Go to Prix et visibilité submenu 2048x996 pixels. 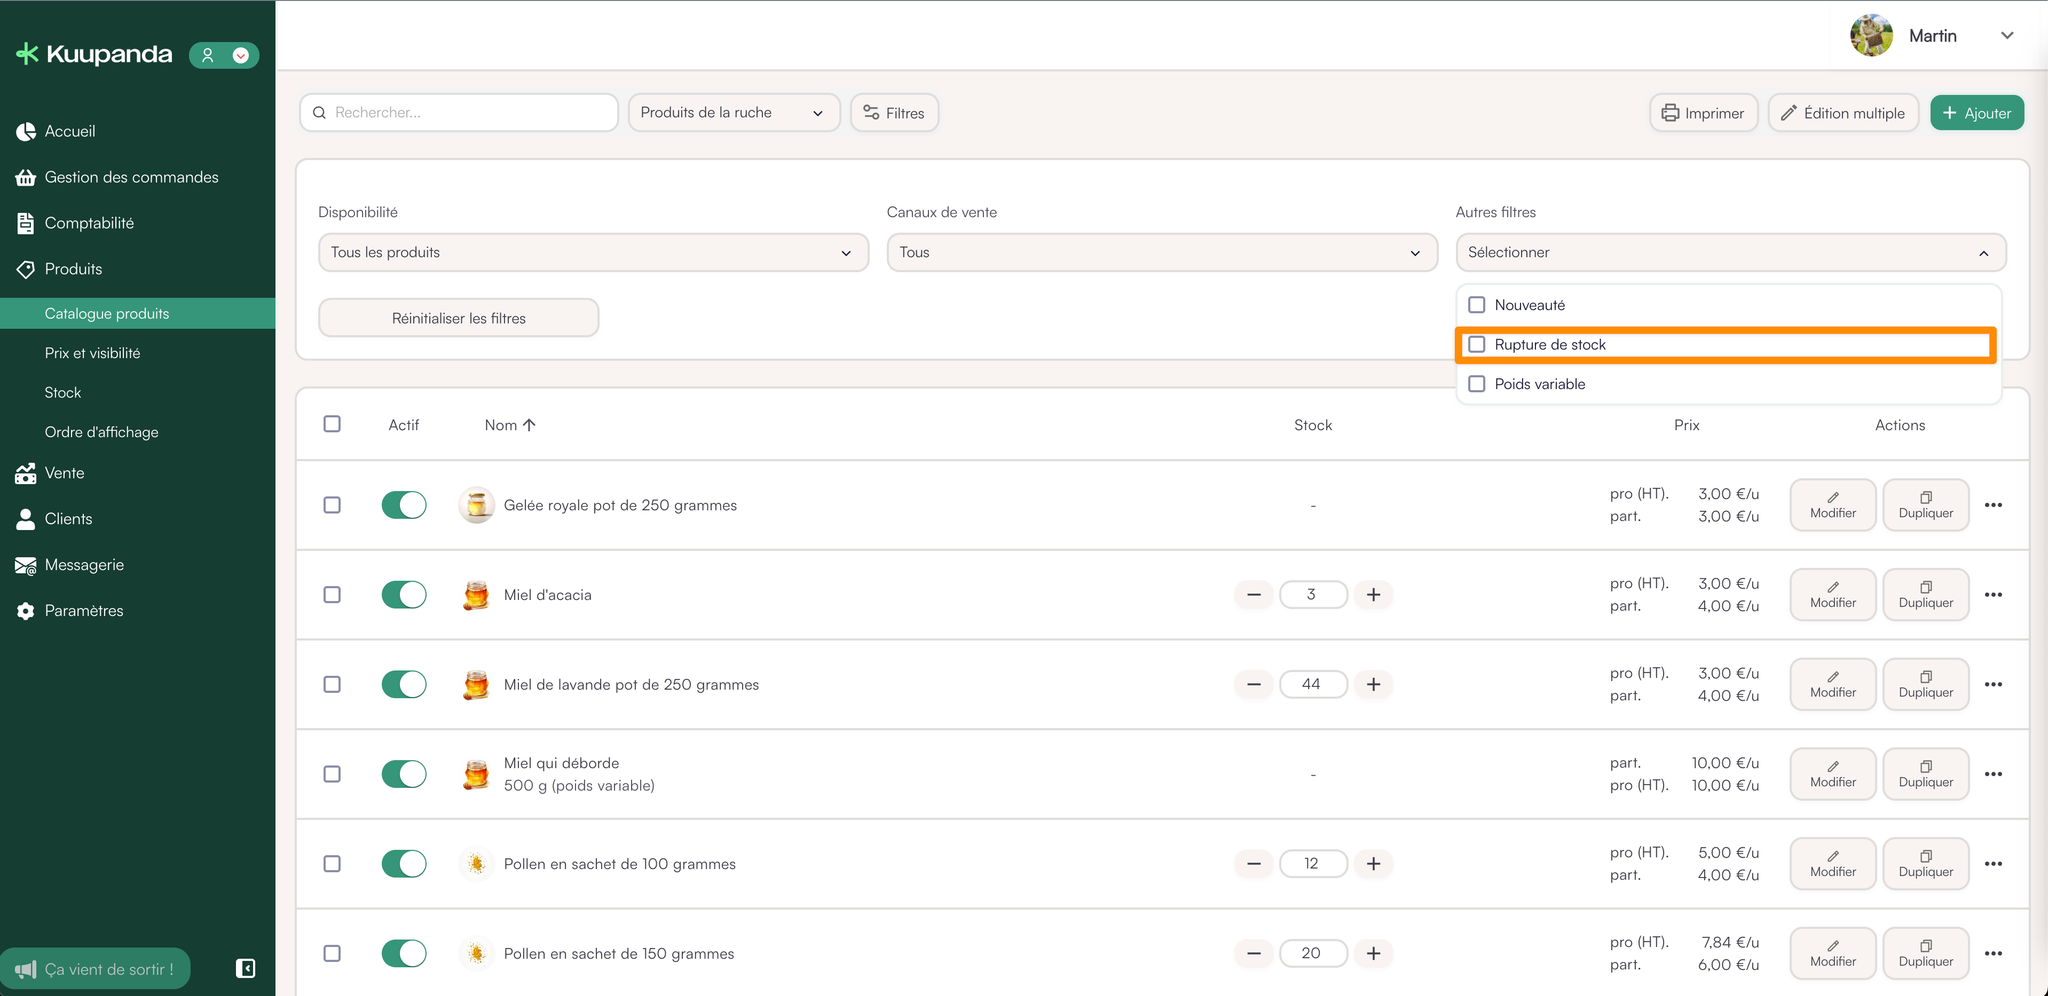coord(93,353)
